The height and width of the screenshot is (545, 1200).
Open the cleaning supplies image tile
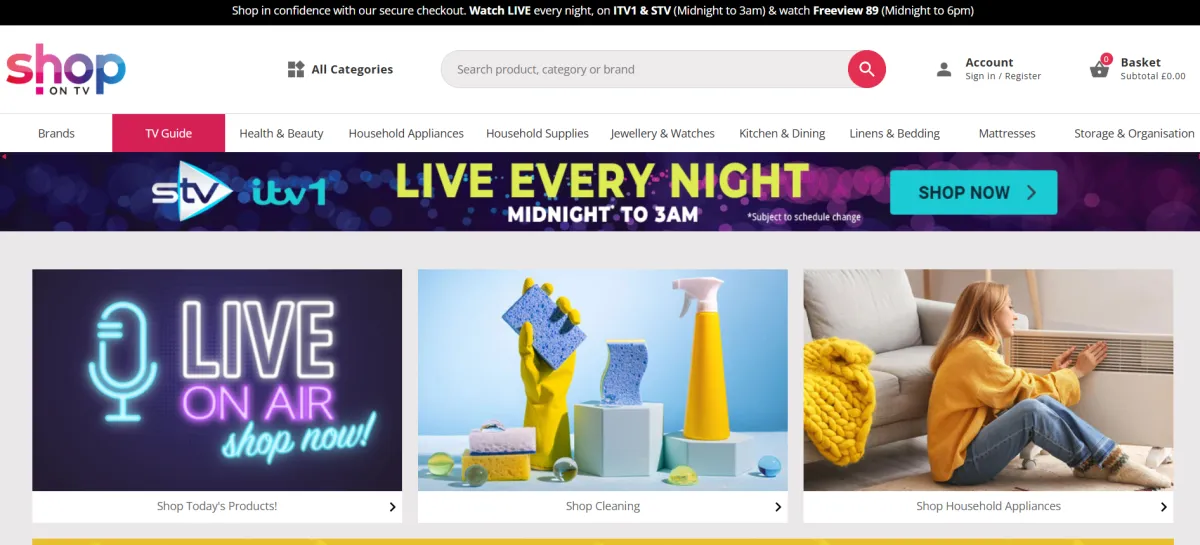[x=603, y=380]
